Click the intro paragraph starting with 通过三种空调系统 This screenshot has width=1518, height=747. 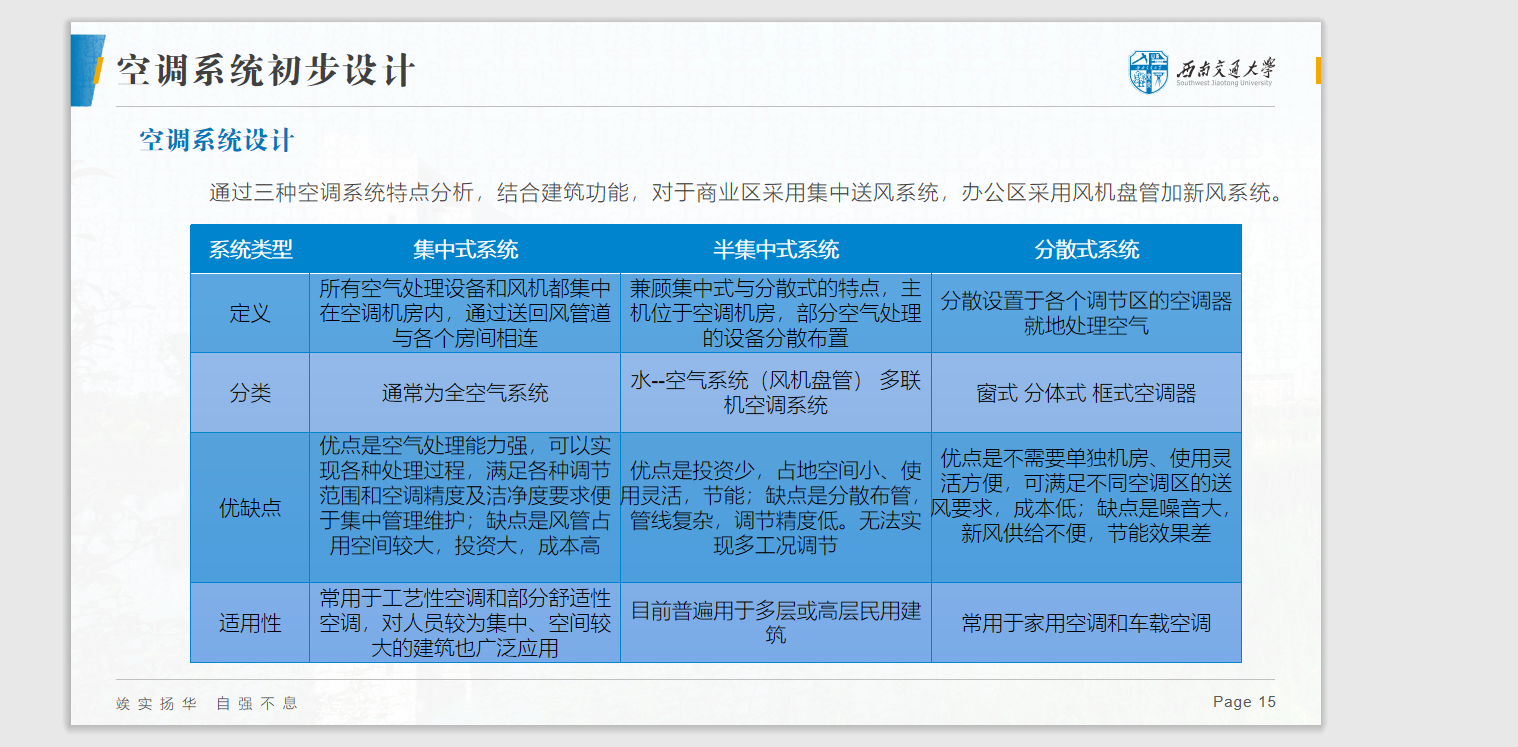pyautogui.click(x=745, y=192)
